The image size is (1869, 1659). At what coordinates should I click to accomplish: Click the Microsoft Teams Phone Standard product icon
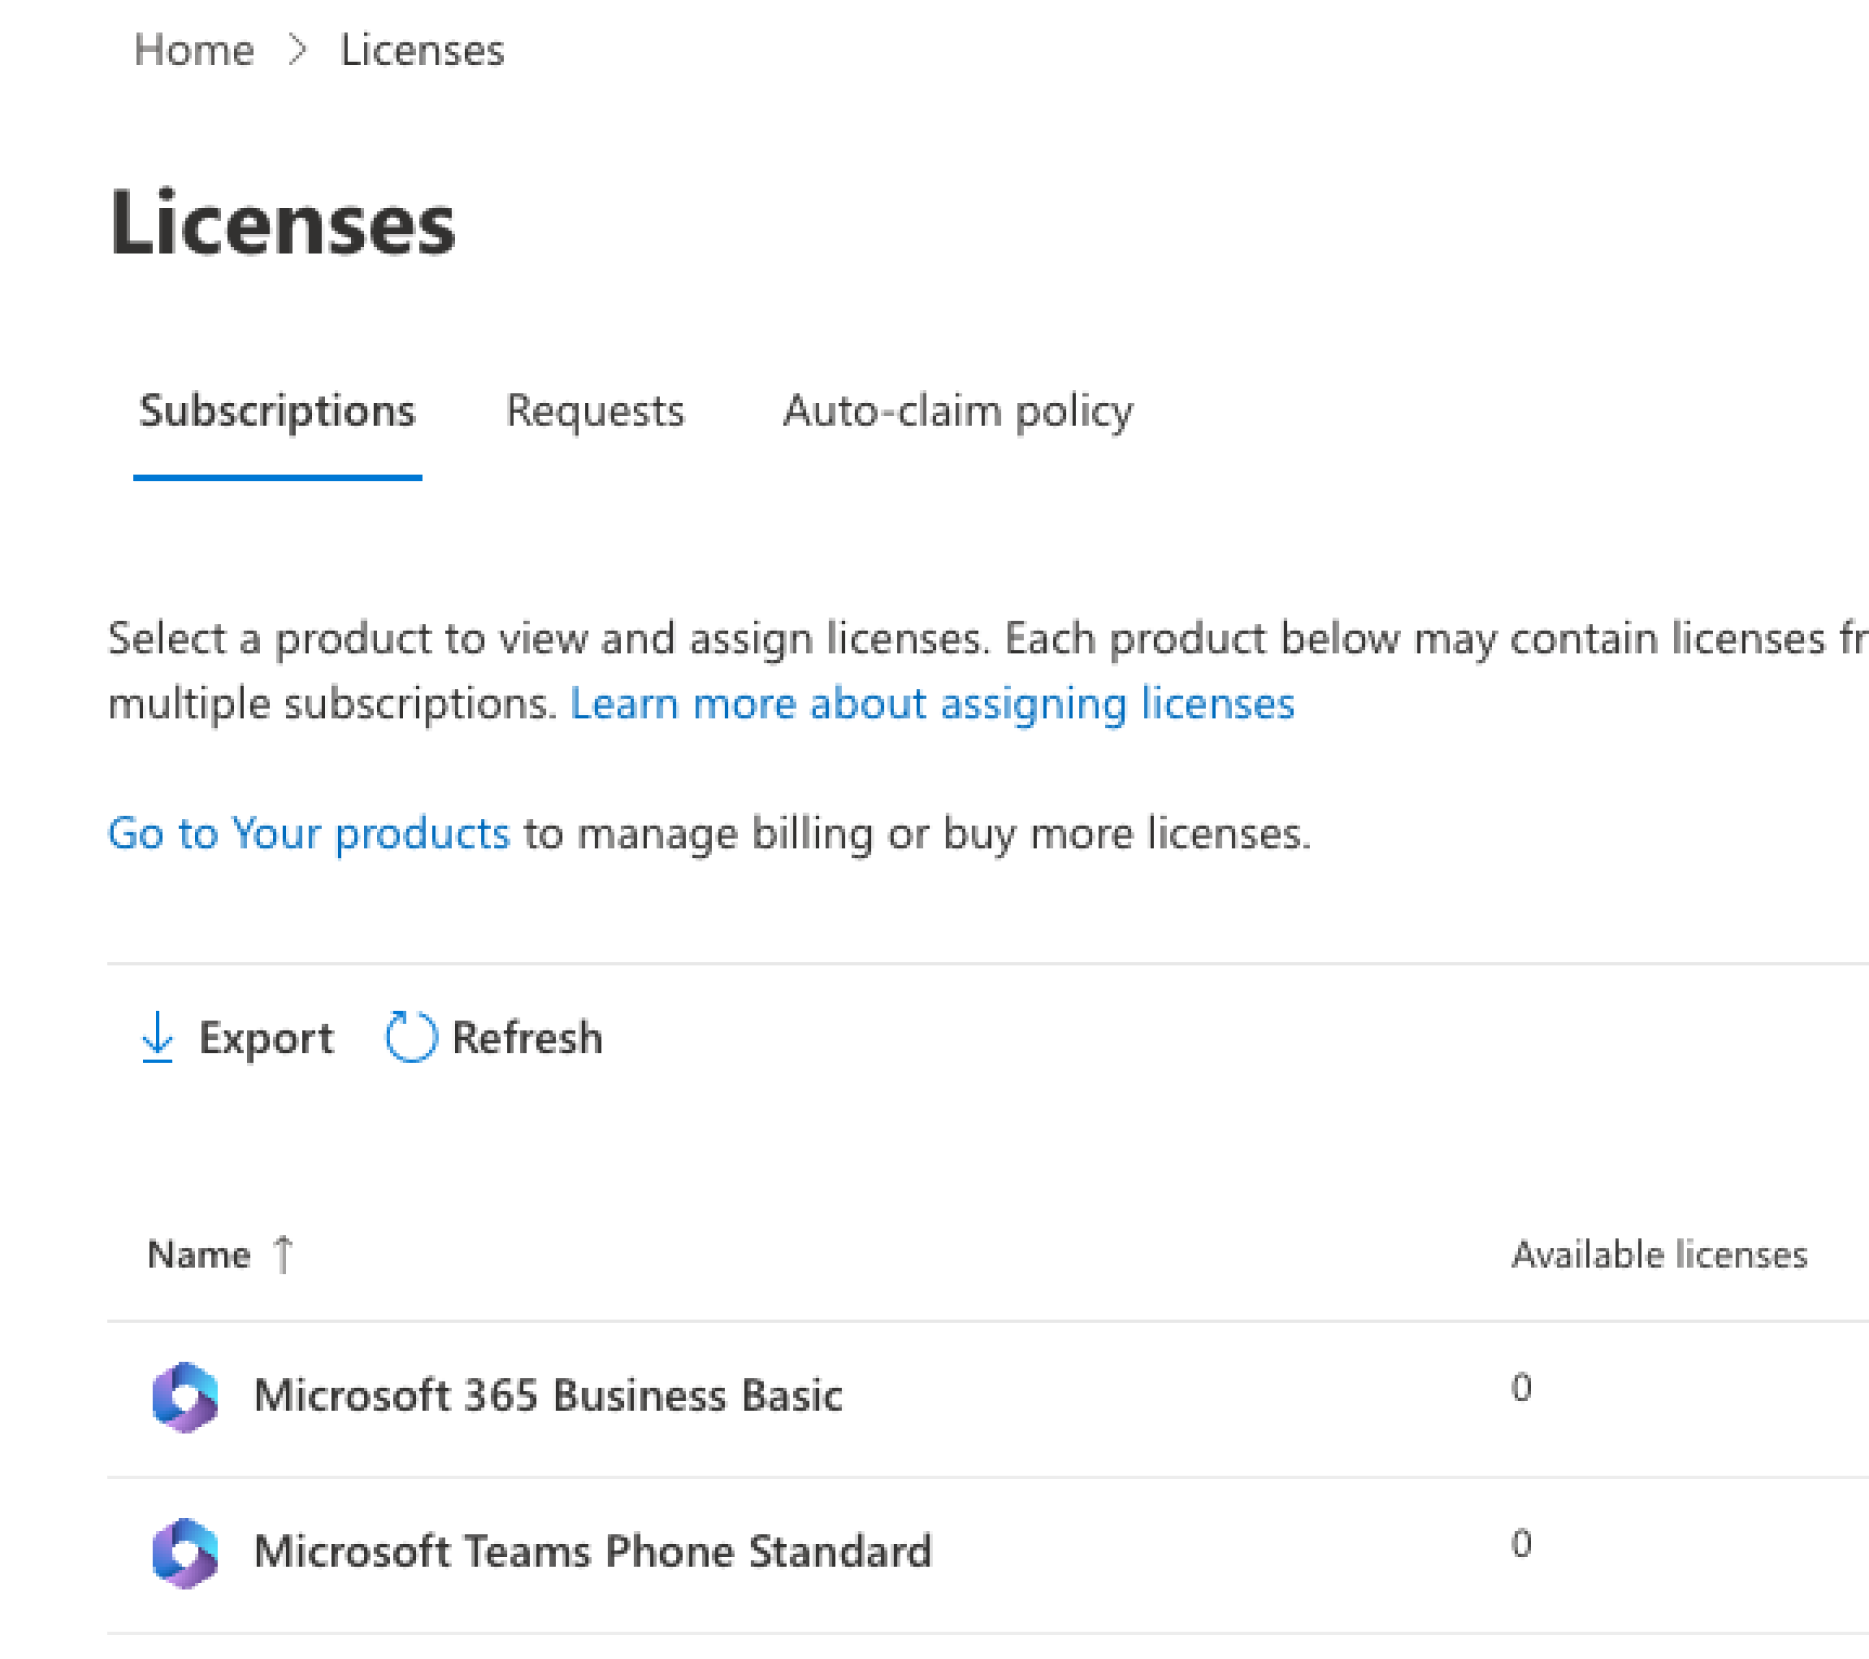[185, 1553]
